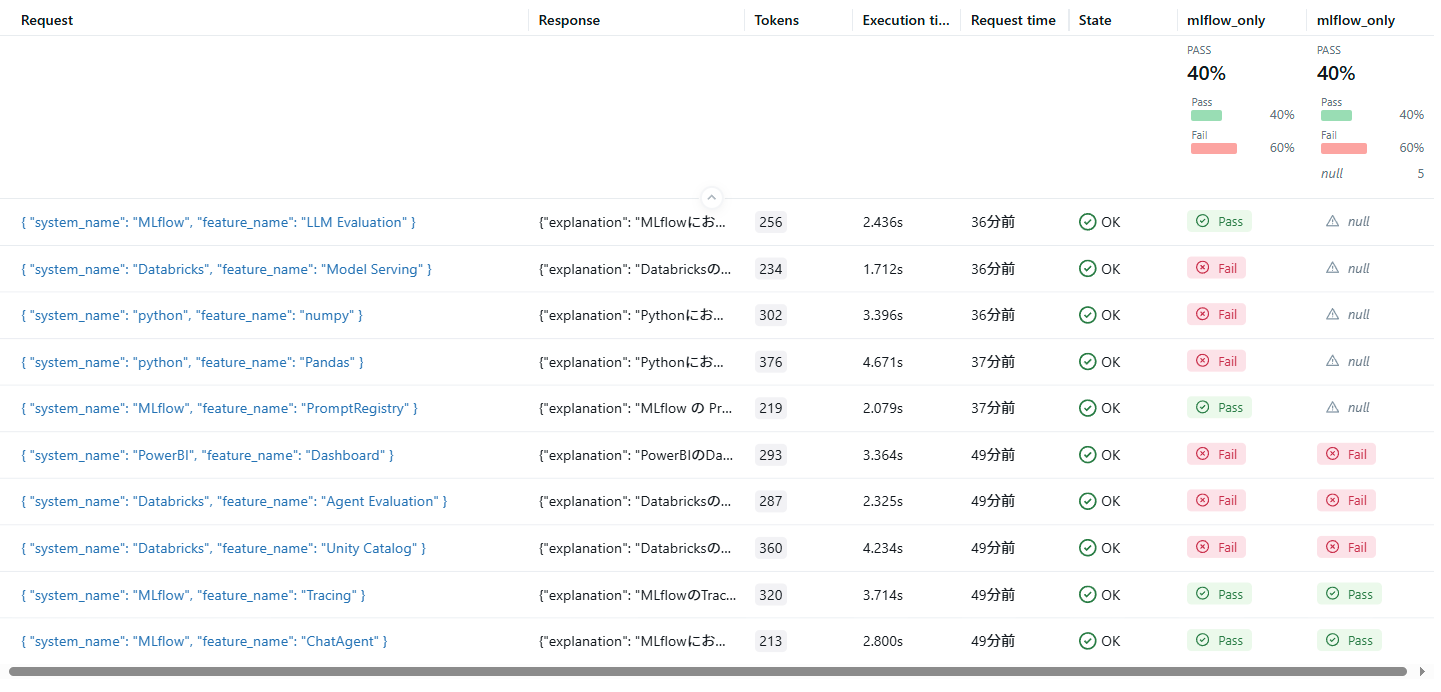Screen dimensions: 1441x692
Task: Open the MLflow LLM Evaluation request
Action: point(218,222)
